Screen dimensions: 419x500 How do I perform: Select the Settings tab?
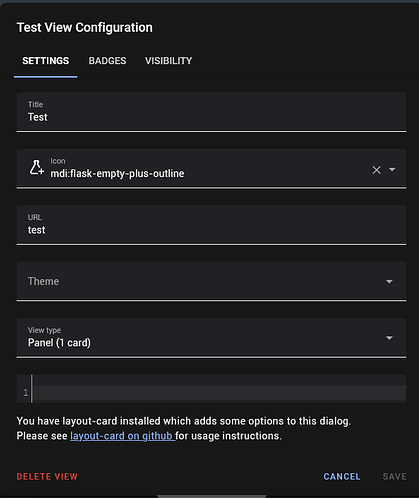coord(46,61)
